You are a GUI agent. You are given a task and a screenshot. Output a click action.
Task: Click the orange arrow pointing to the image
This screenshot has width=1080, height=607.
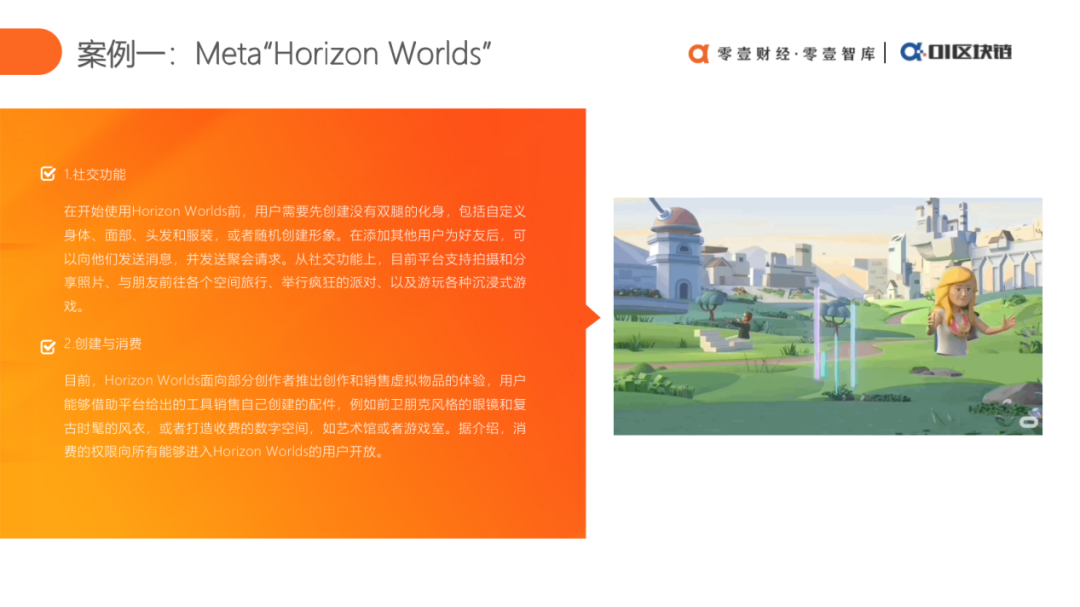(593, 318)
